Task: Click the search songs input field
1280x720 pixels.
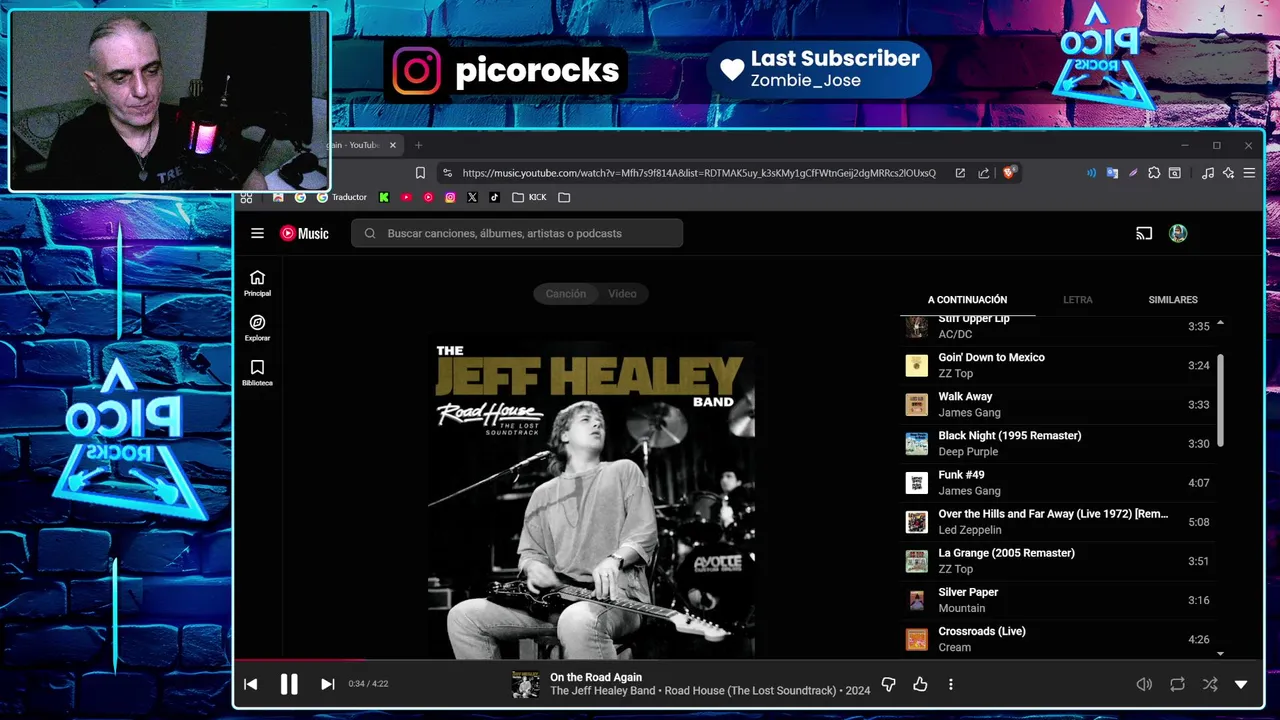Action: (x=517, y=233)
